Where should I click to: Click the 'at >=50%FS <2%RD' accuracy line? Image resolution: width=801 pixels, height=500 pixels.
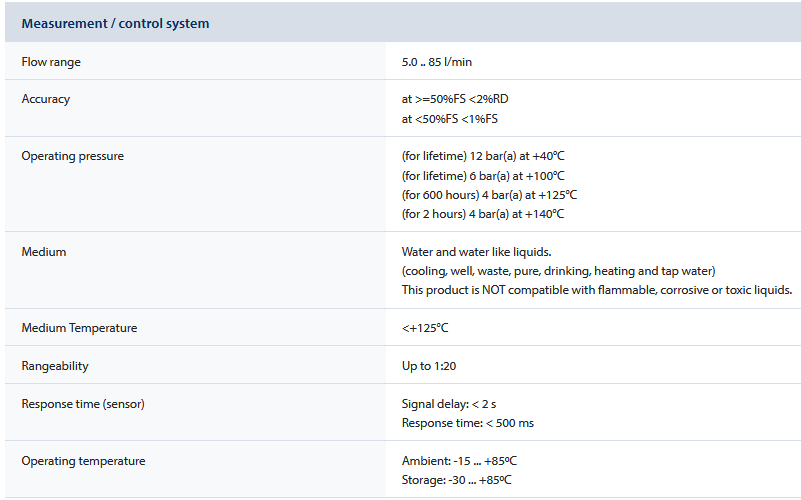pos(461,100)
